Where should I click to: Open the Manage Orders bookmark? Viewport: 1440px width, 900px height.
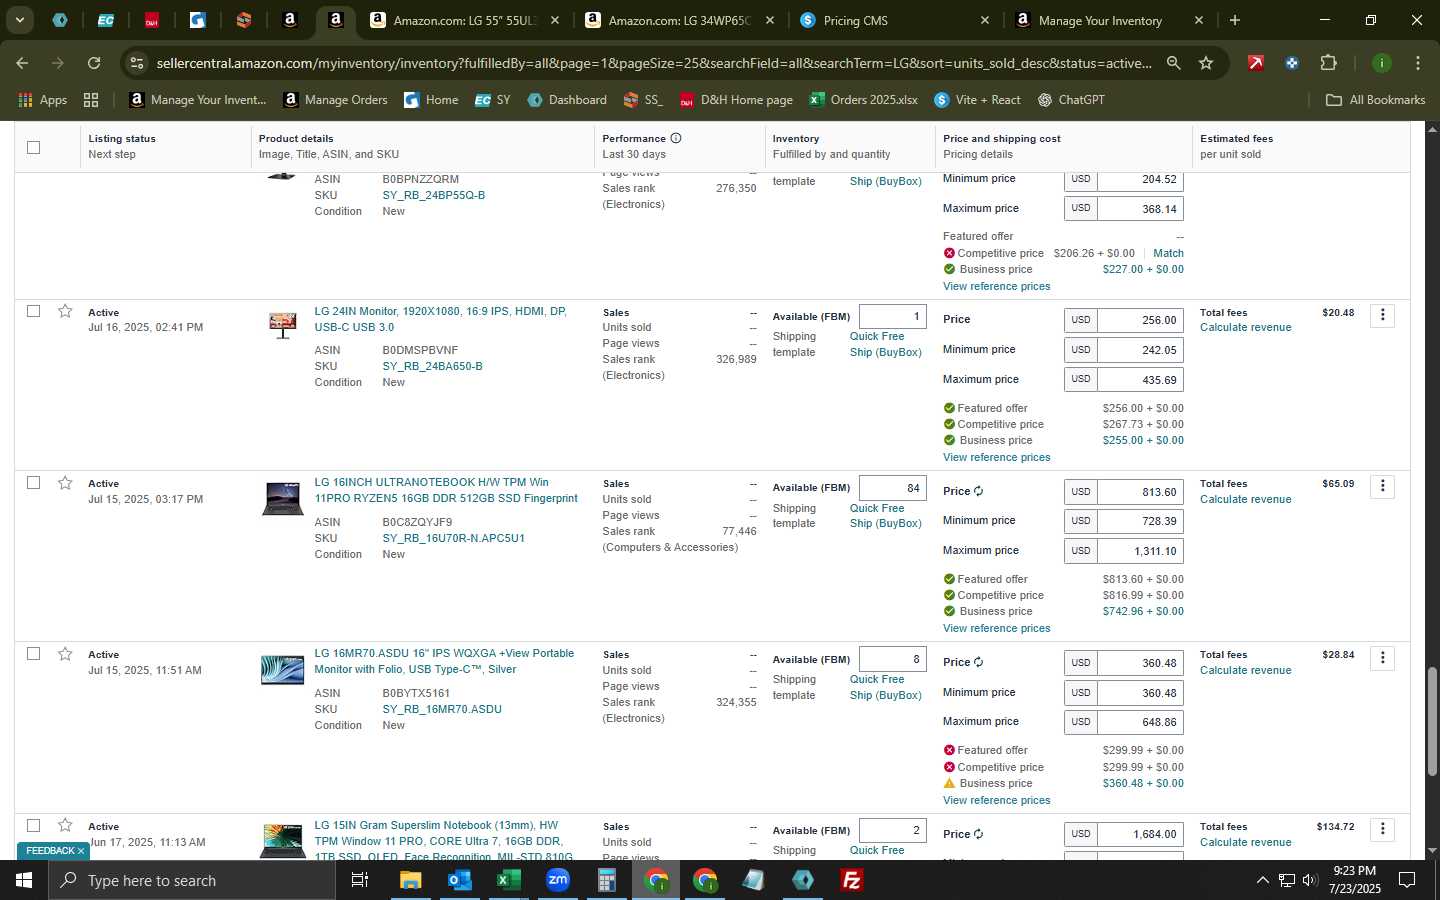[x=335, y=100]
